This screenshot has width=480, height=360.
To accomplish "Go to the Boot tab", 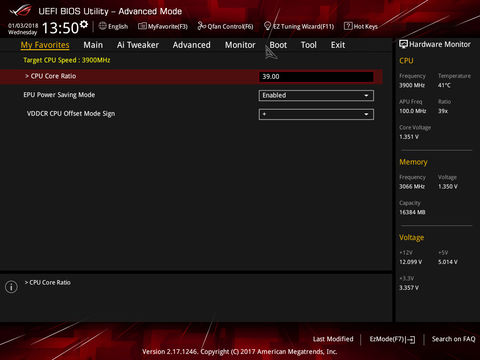I will [278, 45].
